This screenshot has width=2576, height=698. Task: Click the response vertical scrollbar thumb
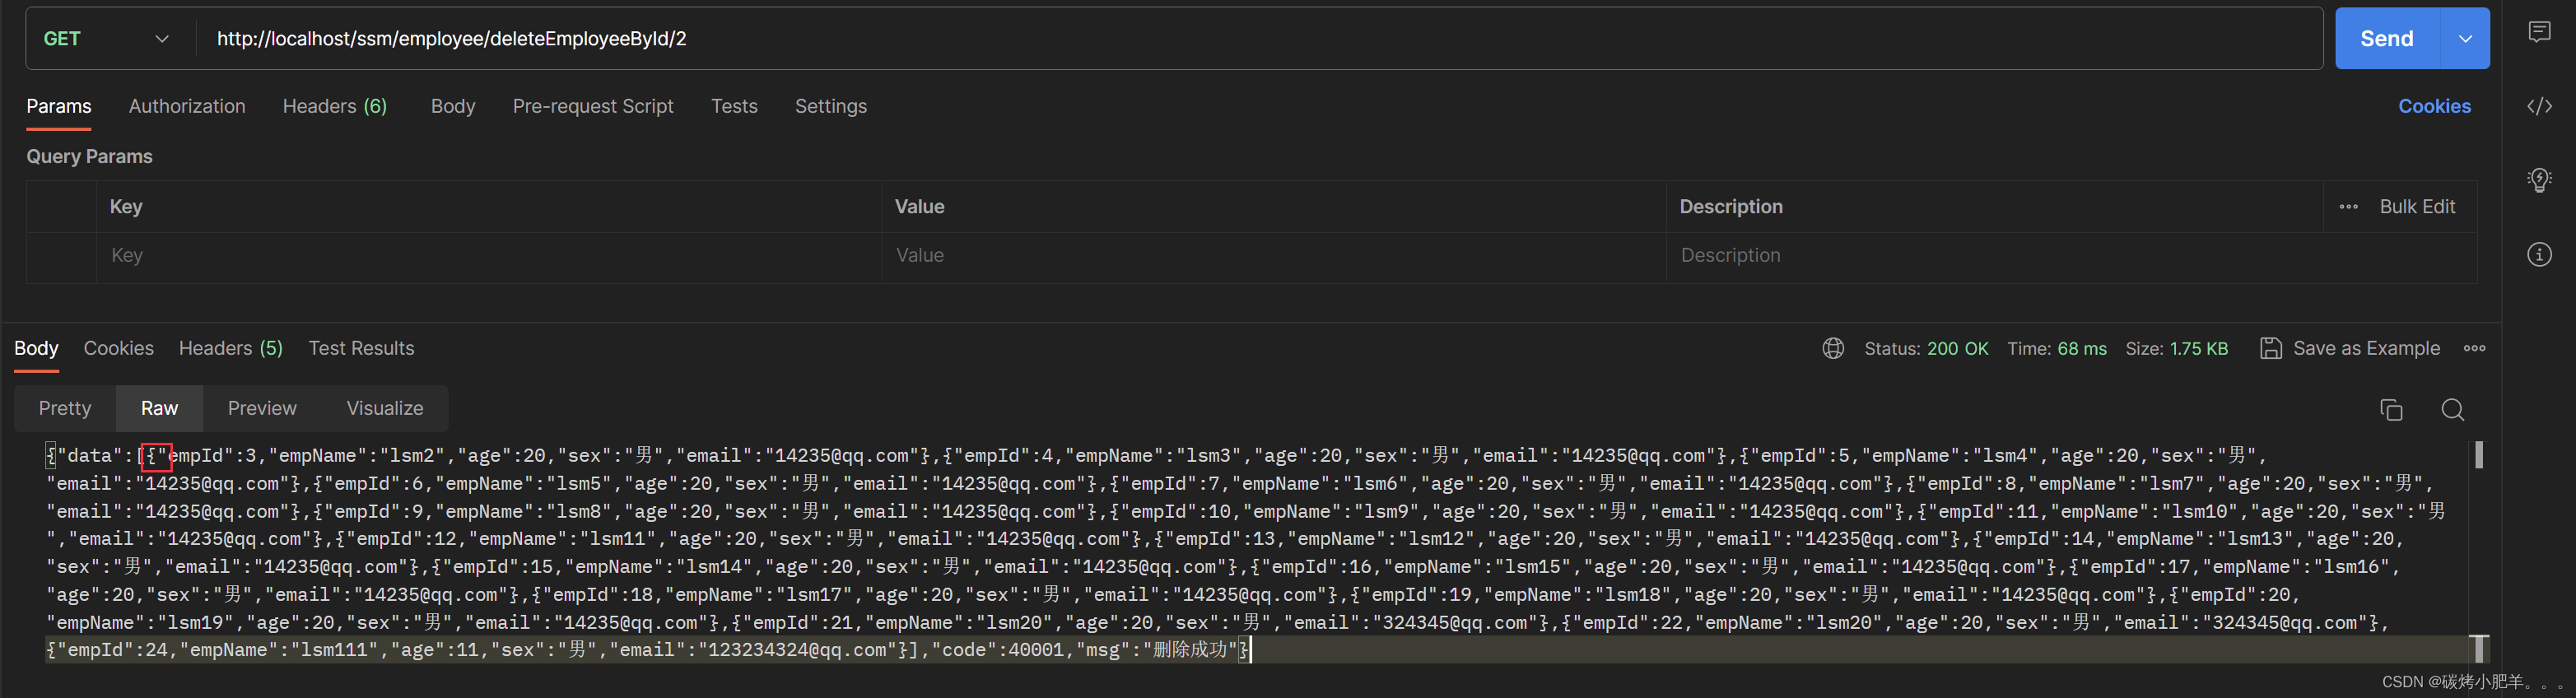[x=2479, y=455]
